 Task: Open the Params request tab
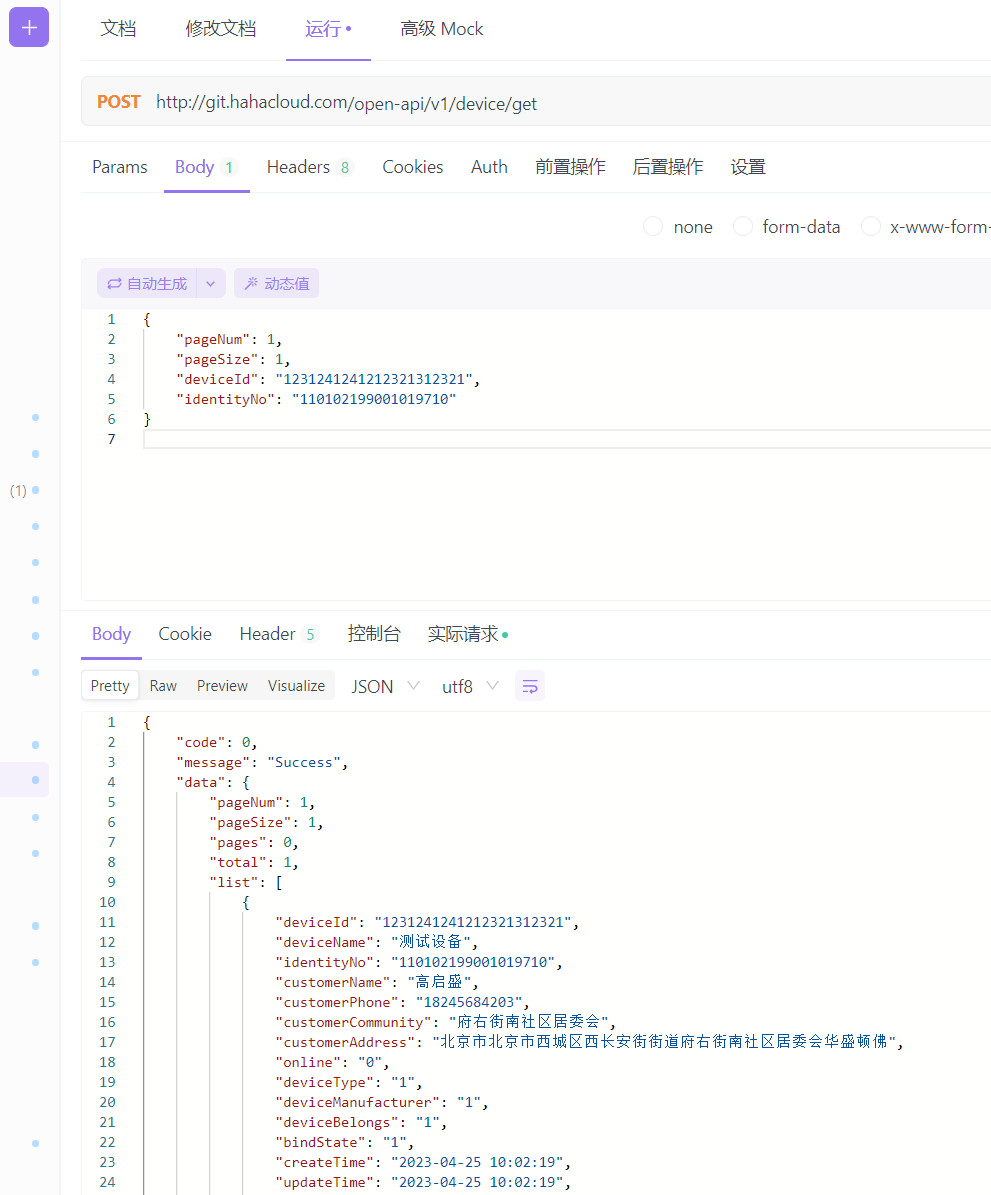120,167
